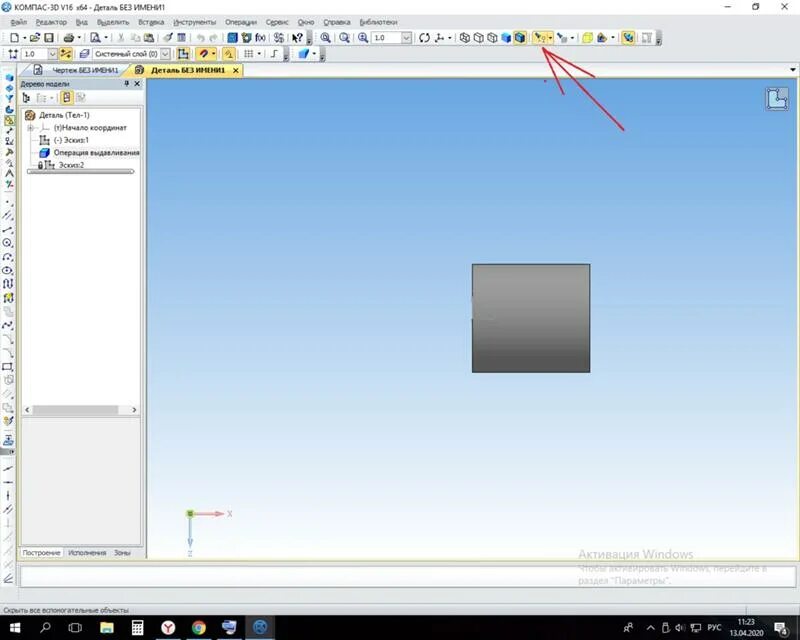The height and width of the screenshot is (640, 800).
Task: Switch to the Зоны tab
Action: point(122,553)
